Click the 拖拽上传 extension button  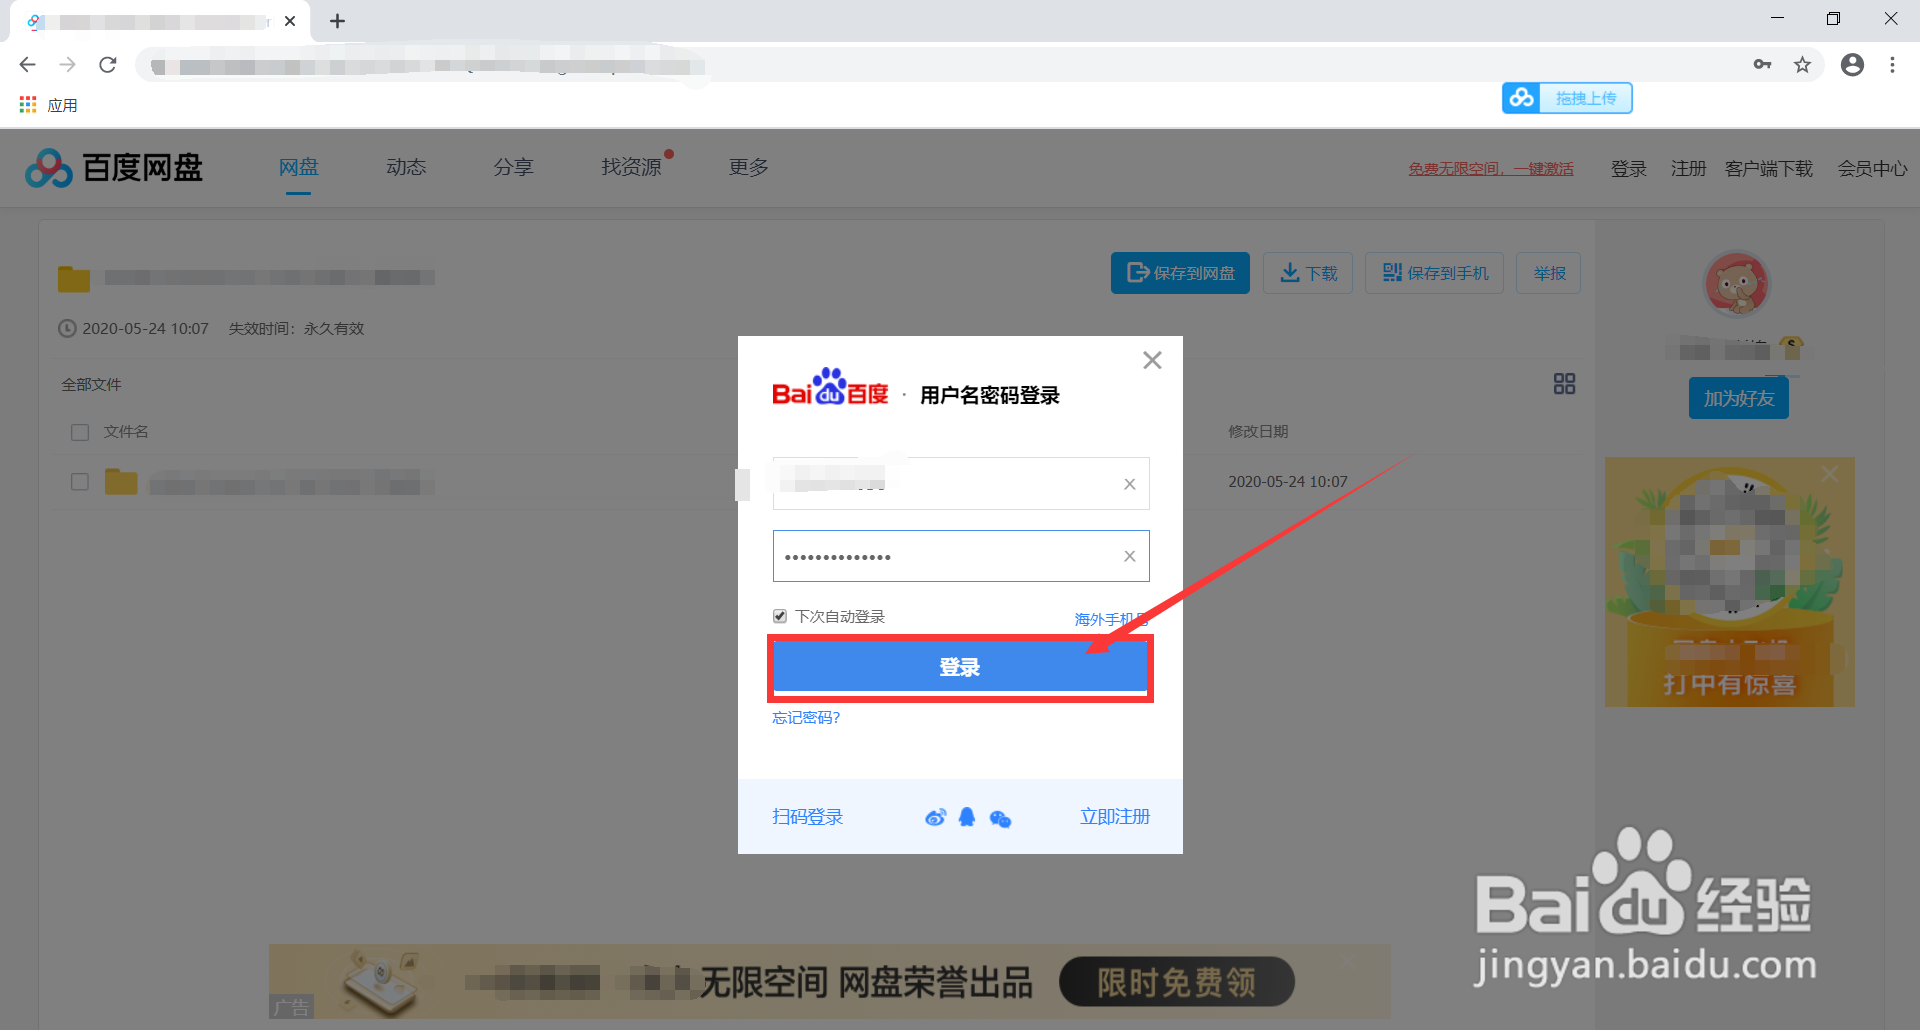point(1567,98)
